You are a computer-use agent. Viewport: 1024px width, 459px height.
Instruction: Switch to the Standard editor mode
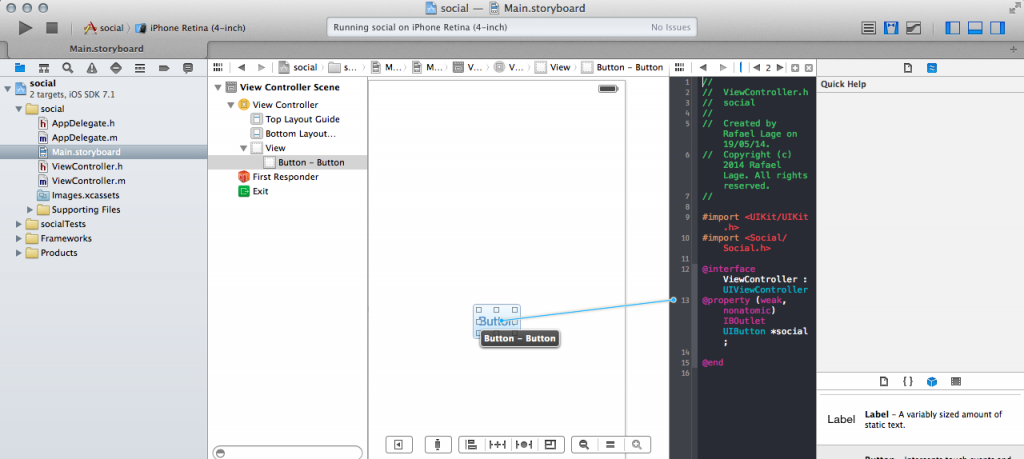tap(869, 28)
